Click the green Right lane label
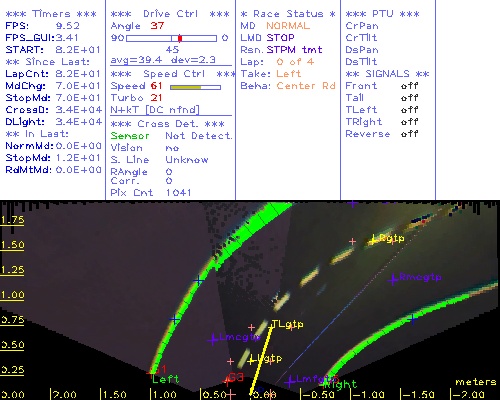 pyautogui.click(x=340, y=384)
